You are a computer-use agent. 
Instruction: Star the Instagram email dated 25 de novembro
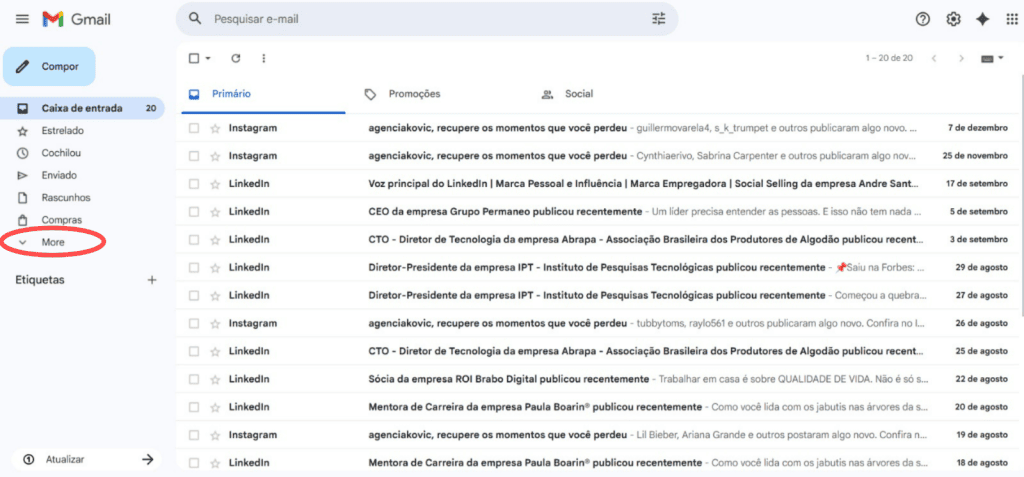coord(215,156)
